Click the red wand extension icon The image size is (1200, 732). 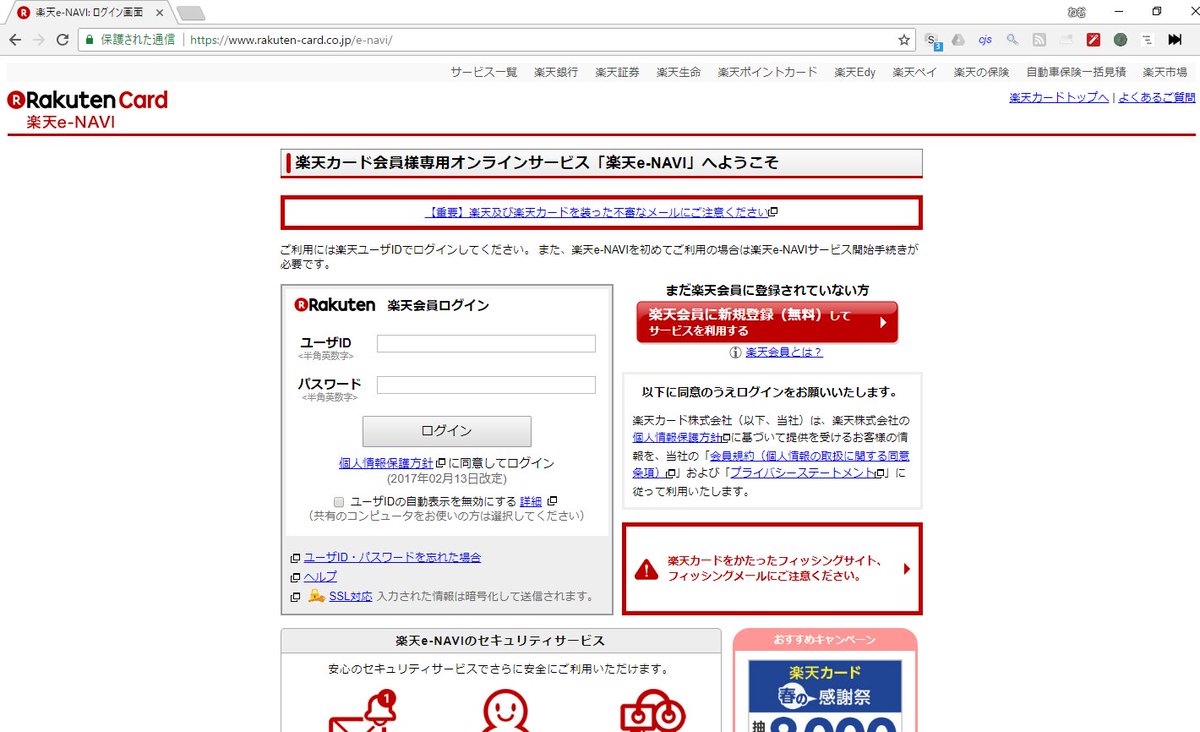[1093, 40]
